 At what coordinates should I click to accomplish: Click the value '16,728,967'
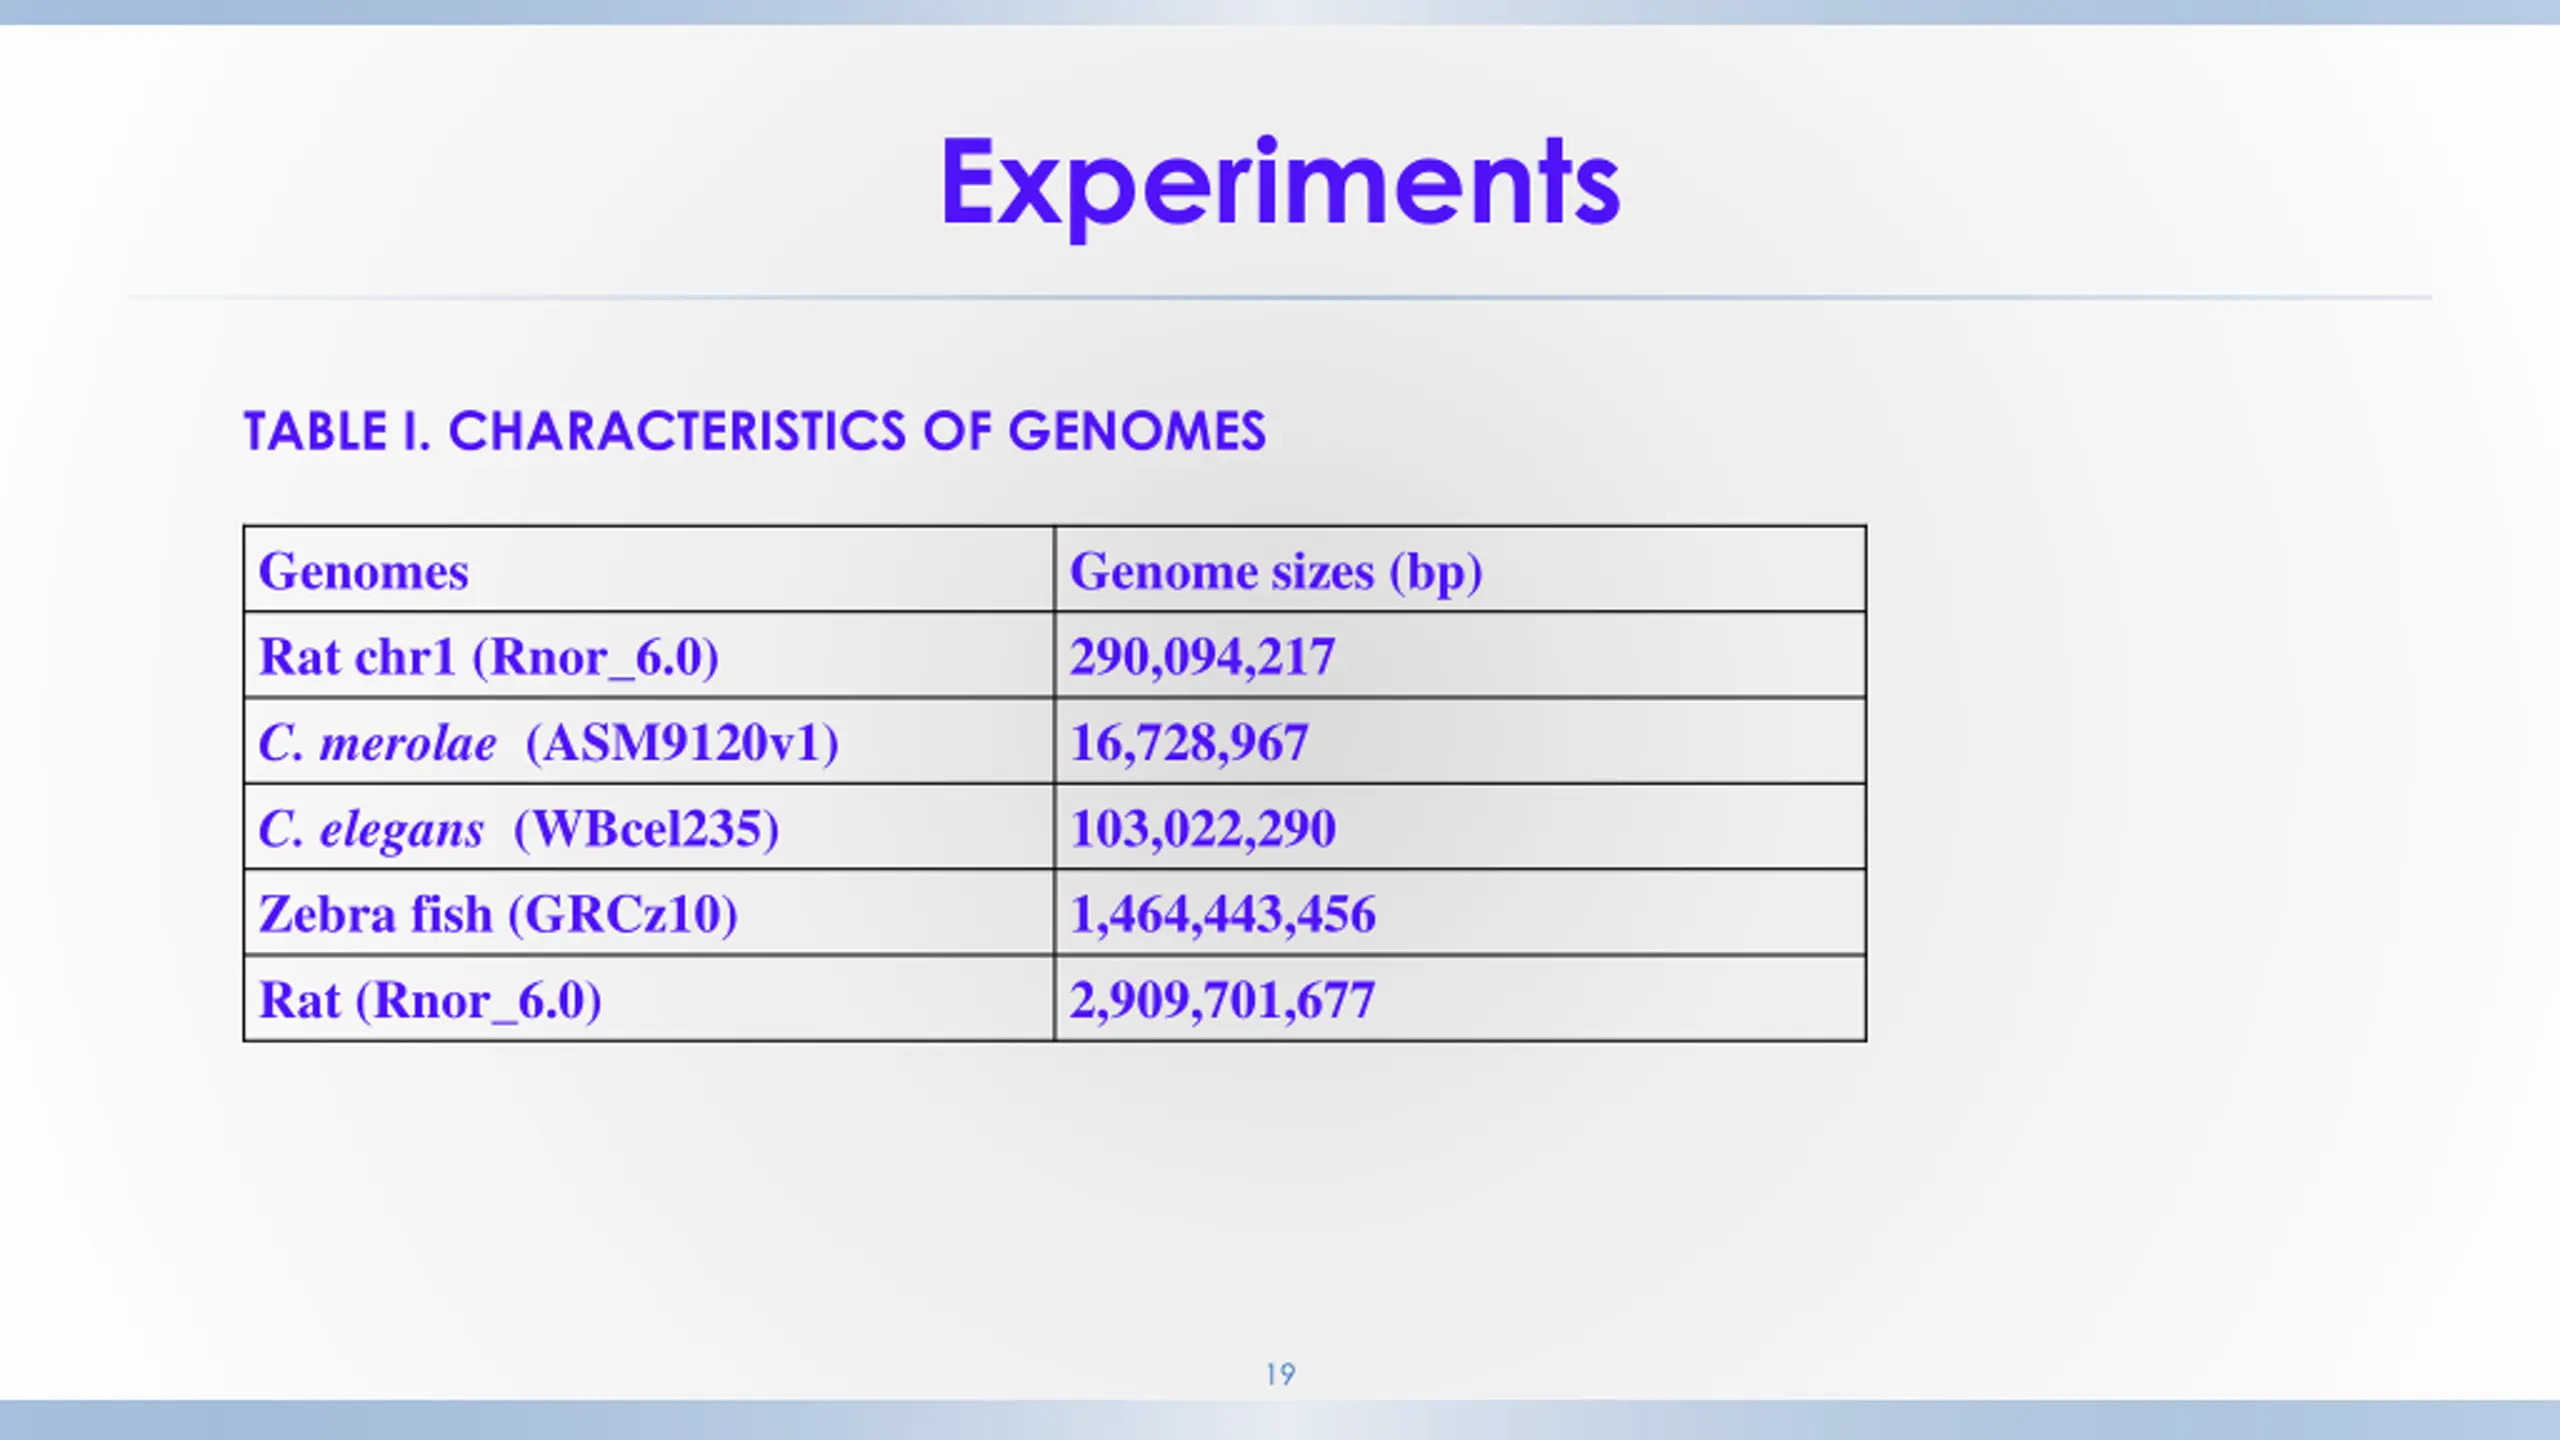pos(1189,743)
